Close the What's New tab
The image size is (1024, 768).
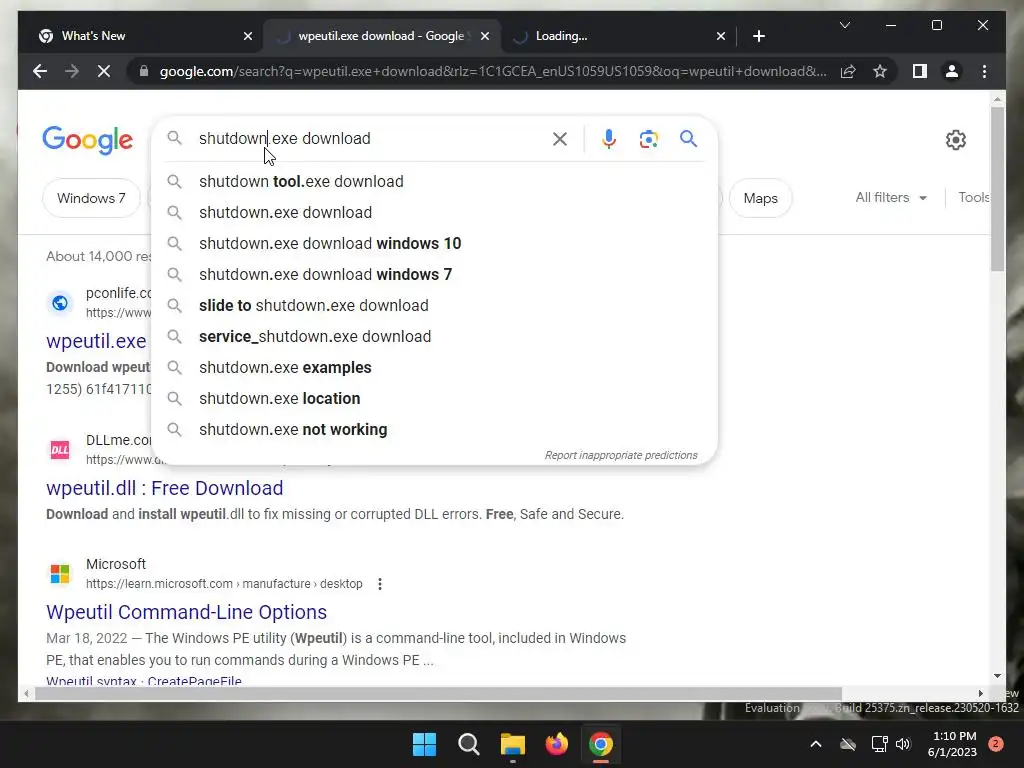pos(248,36)
